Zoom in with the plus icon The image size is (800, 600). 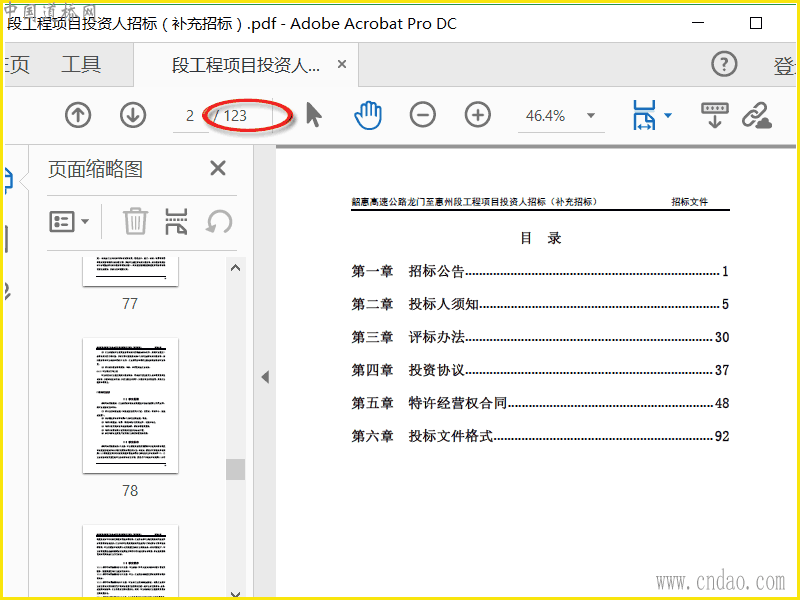tap(478, 115)
